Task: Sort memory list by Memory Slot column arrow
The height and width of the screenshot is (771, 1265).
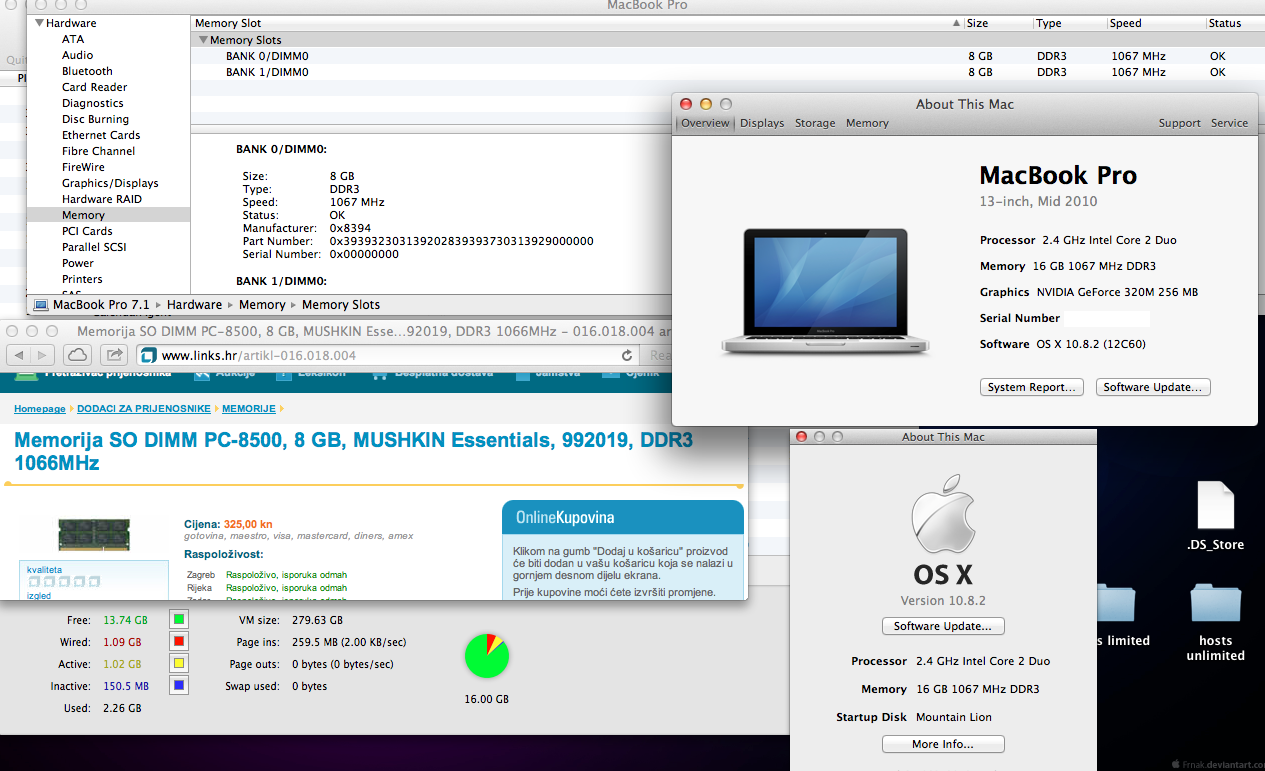Action: click(x=957, y=23)
